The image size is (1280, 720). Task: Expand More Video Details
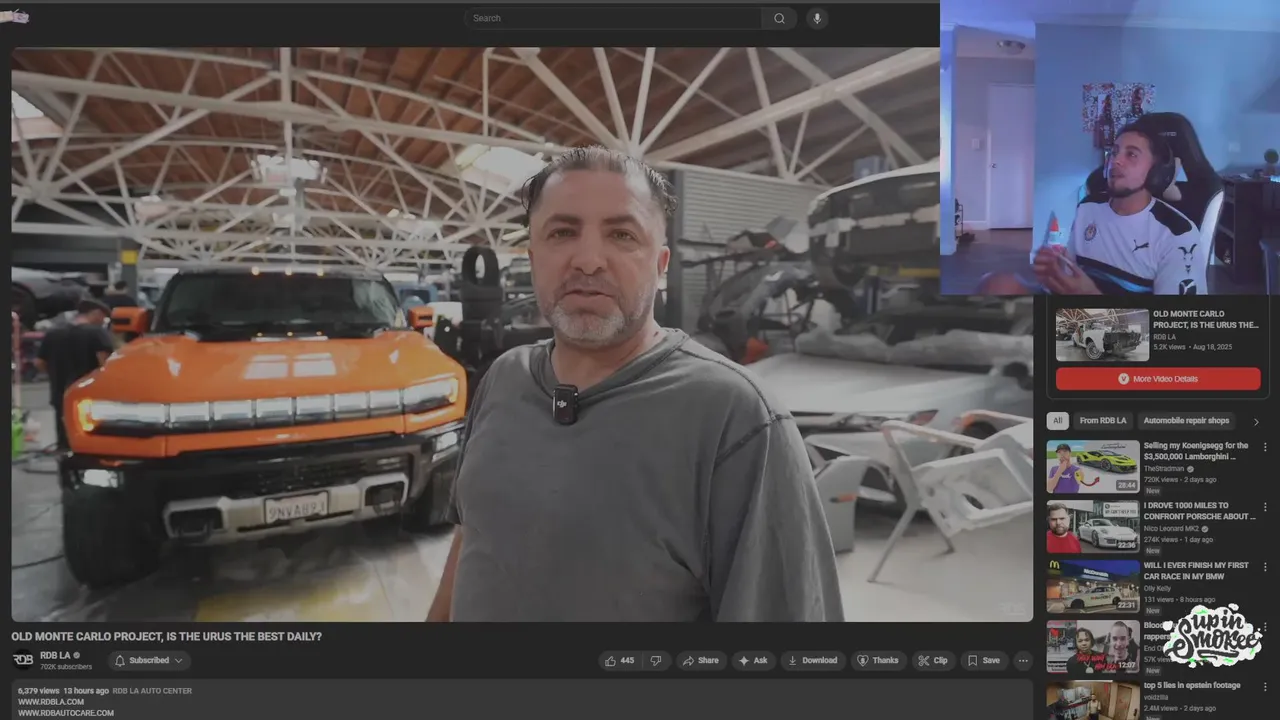pyautogui.click(x=1158, y=379)
